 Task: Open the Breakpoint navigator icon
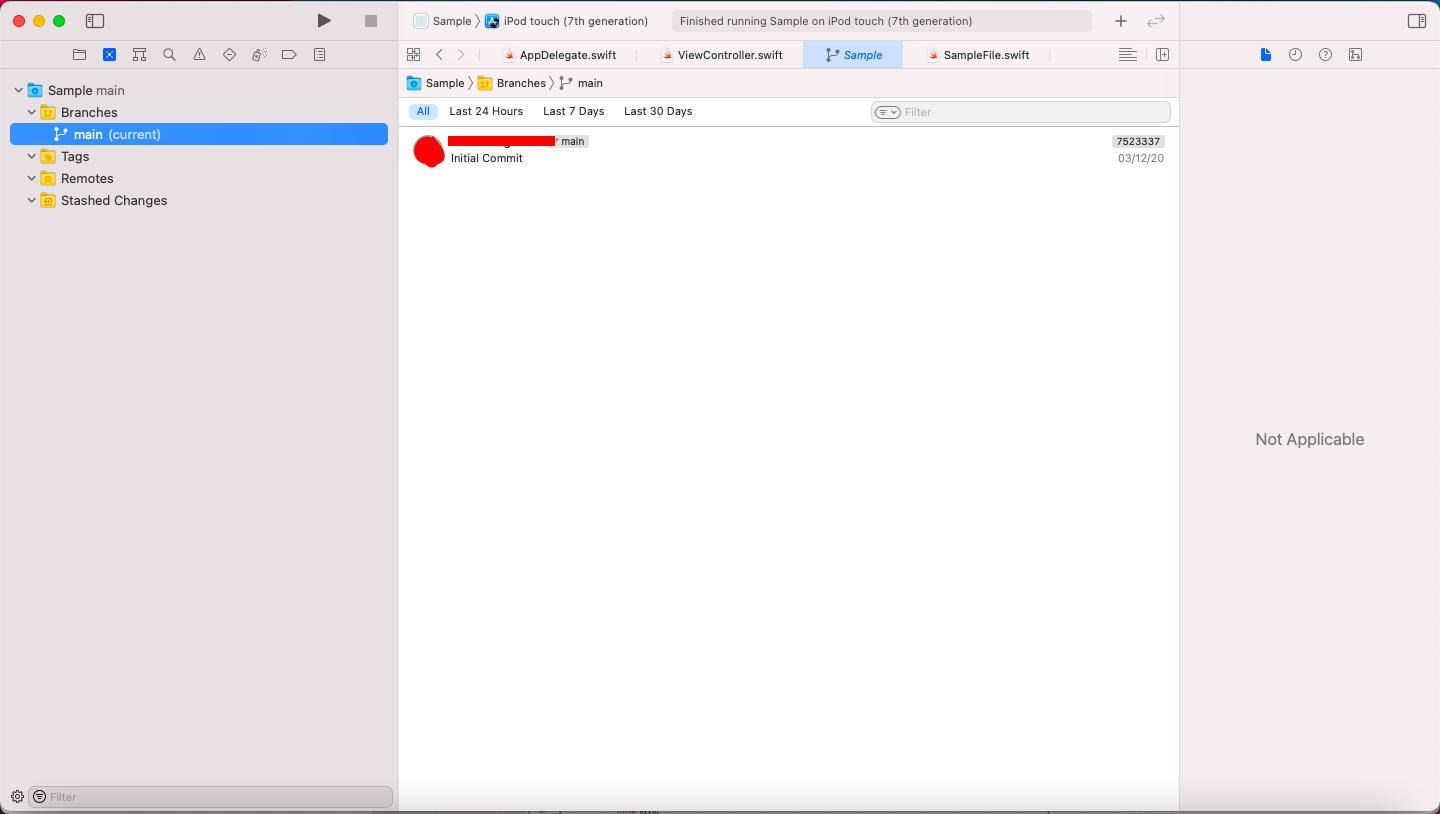(x=289, y=55)
